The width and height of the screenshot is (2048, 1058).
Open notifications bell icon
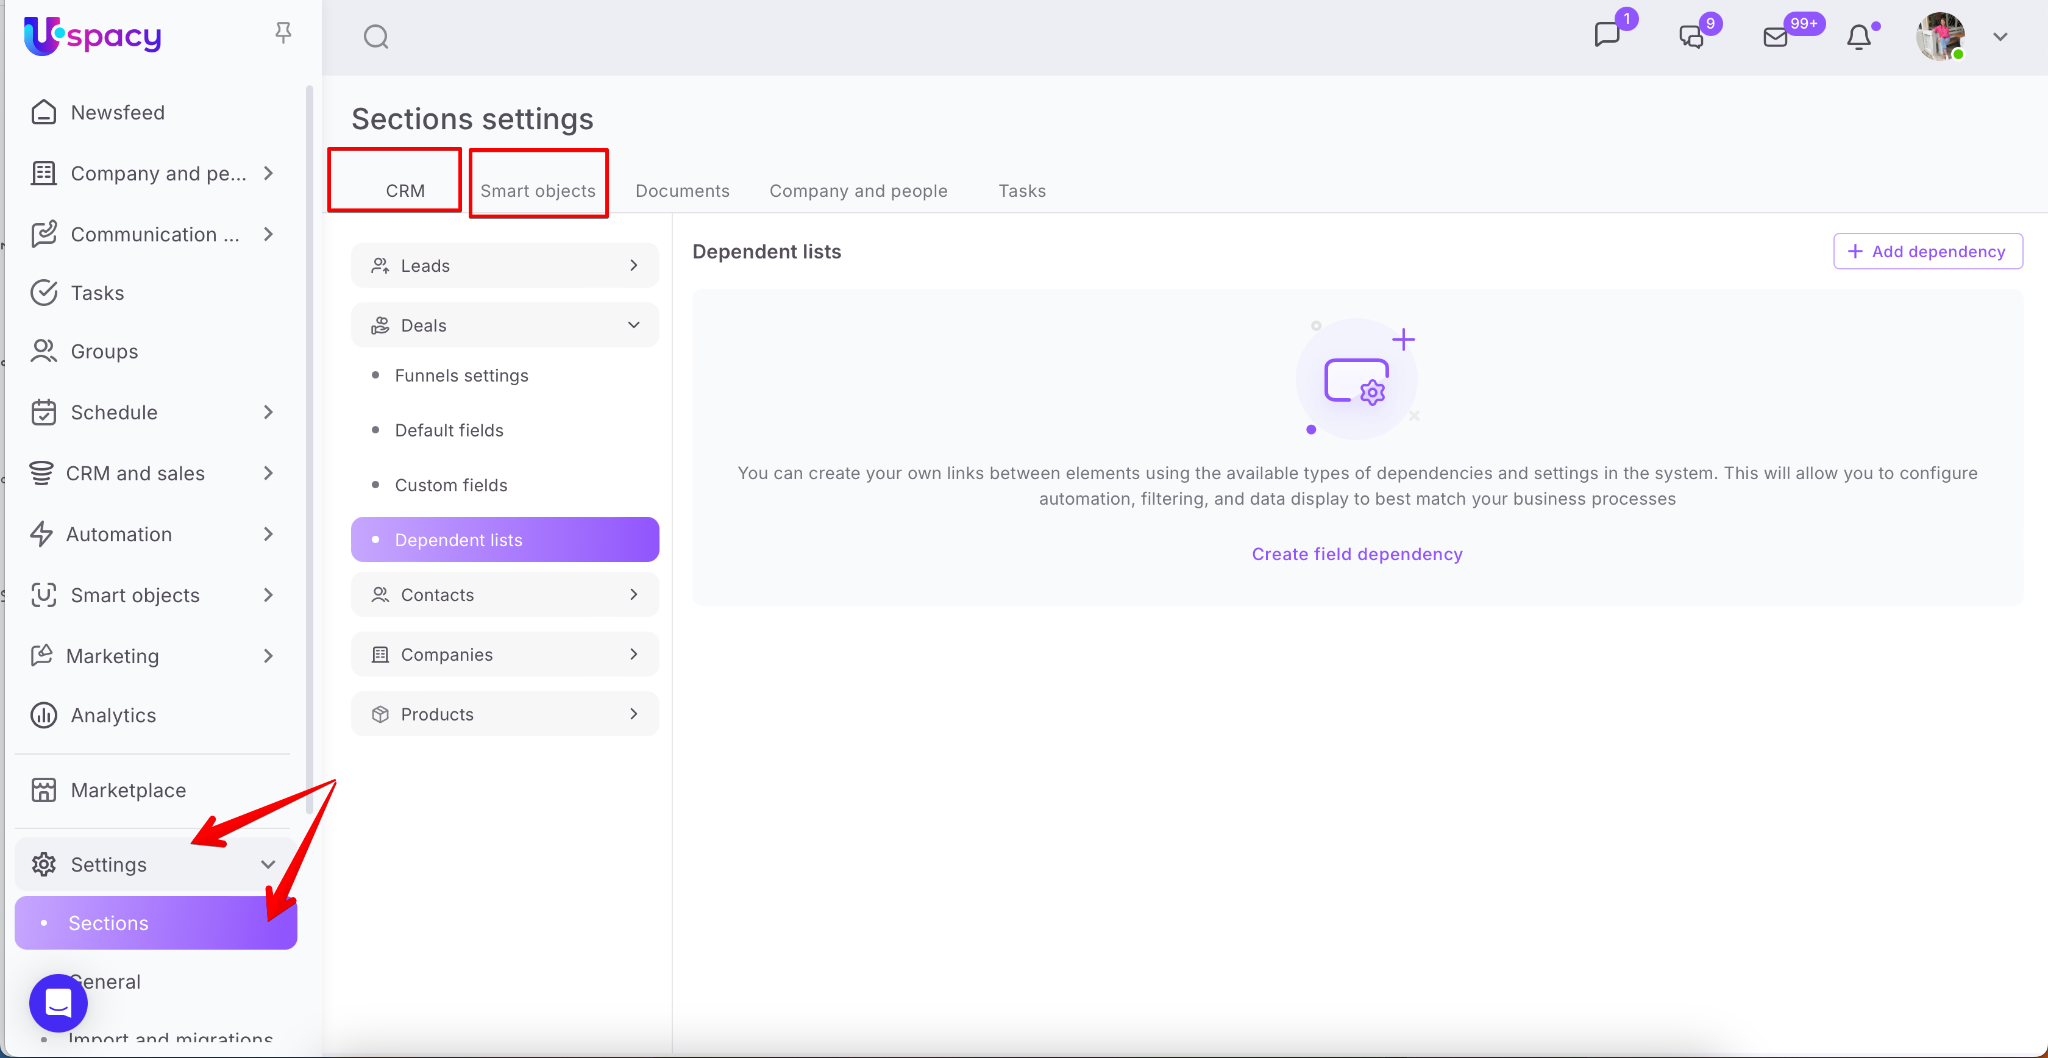[1859, 37]
